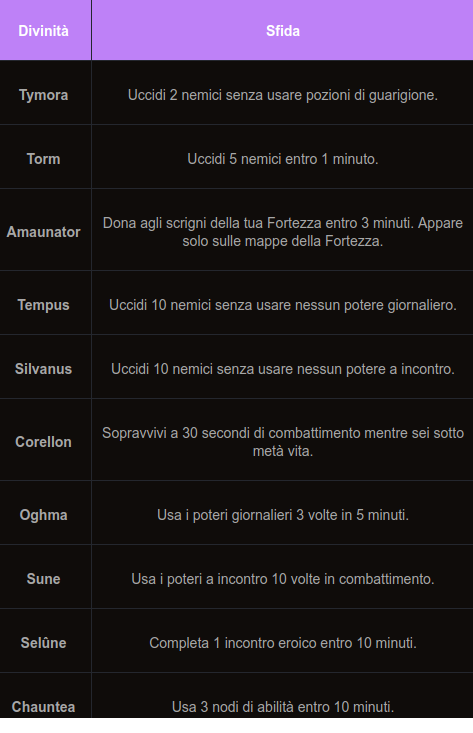Image resolution: width=473 pixels, height=733 pixels.
Task: Click the Uccidi 2 nemici challenge text
Action: [x=283, y=95]
